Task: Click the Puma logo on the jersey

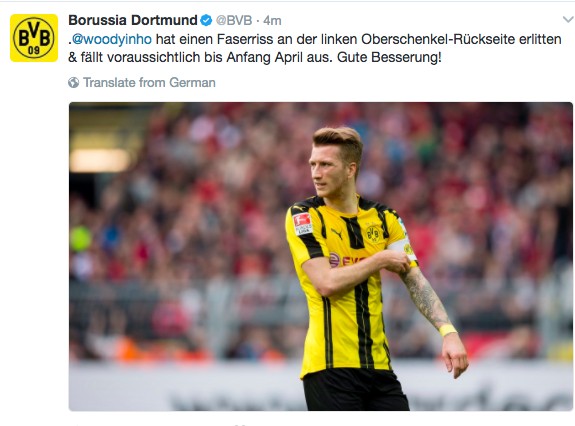Action: pyautogui.click(x=336, y=233)
